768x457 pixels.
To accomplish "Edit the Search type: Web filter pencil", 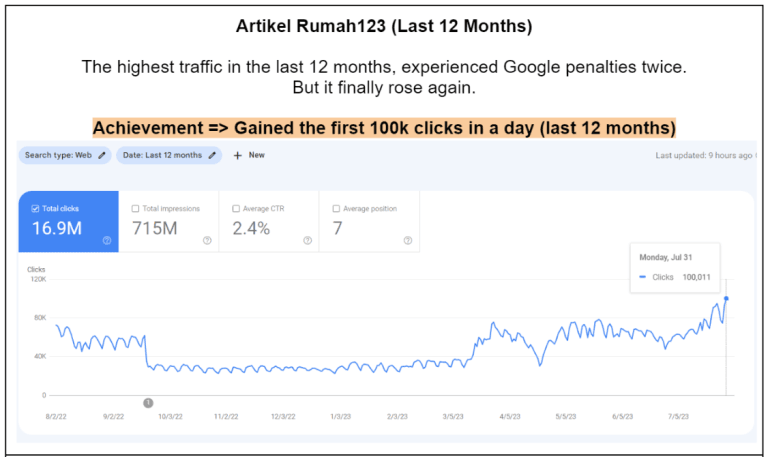I will [x=102, y=155].
